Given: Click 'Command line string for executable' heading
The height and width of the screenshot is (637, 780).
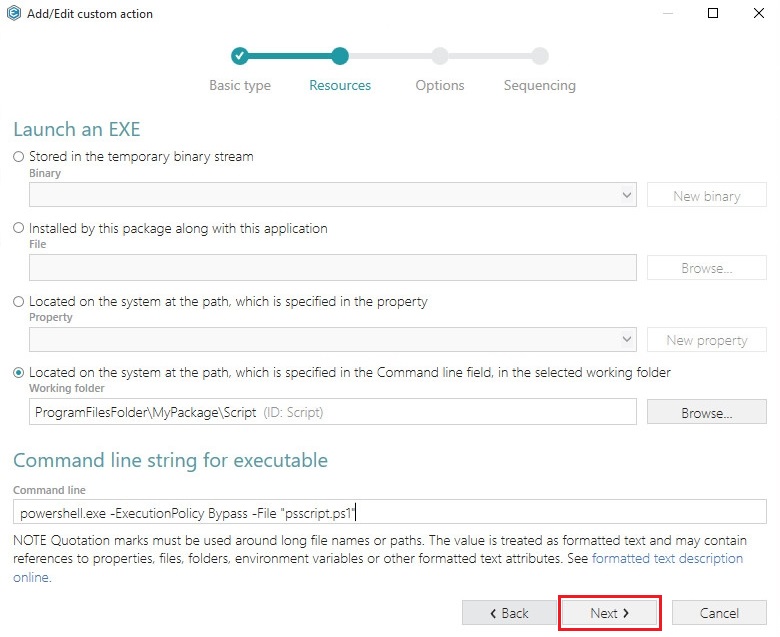Looking at the screenshot, I should point(170,460).
